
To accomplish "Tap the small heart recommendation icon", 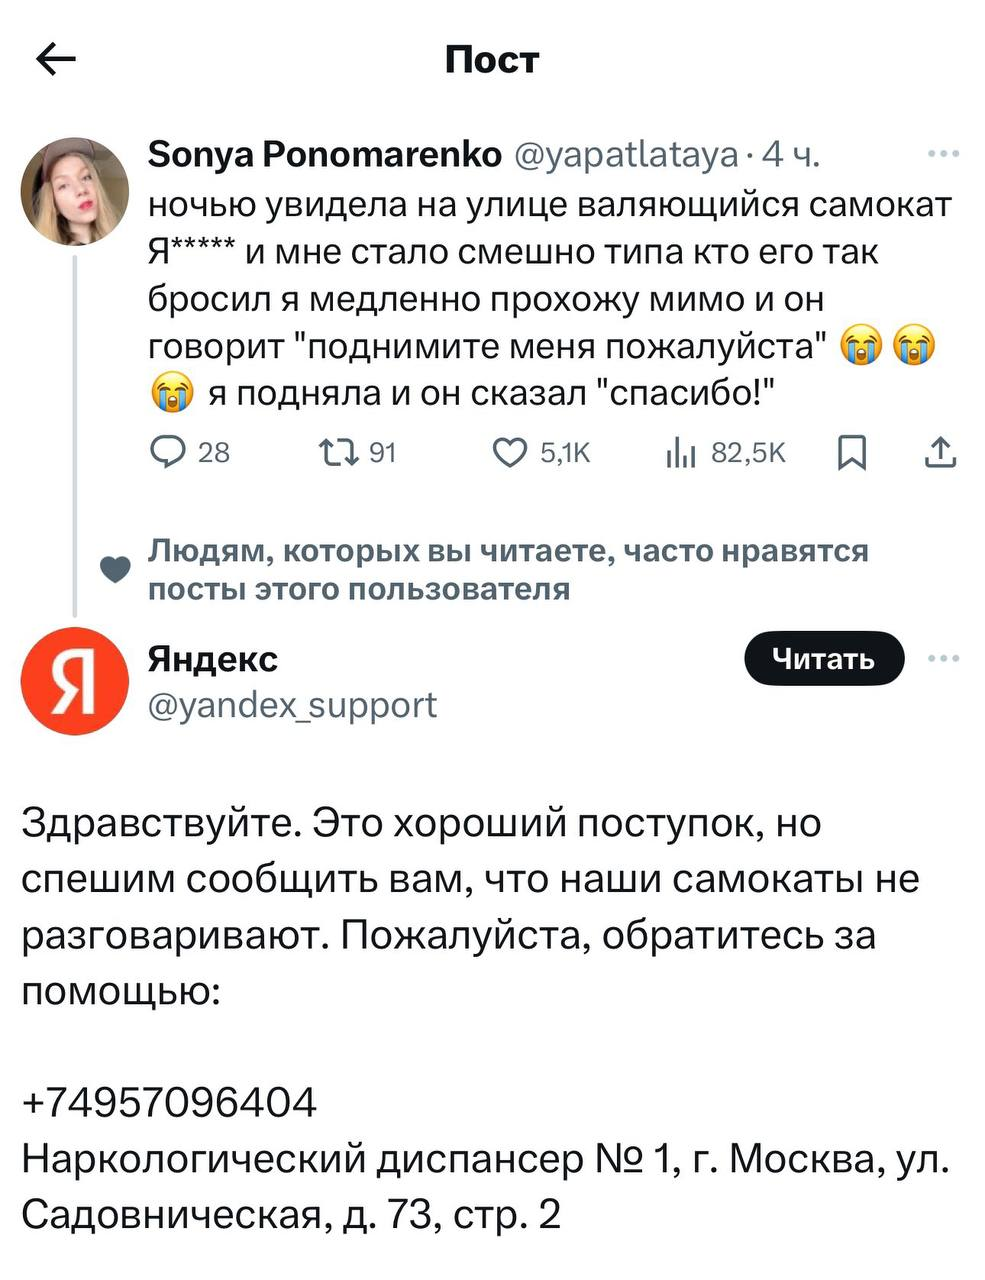I will tap(117, 570).
